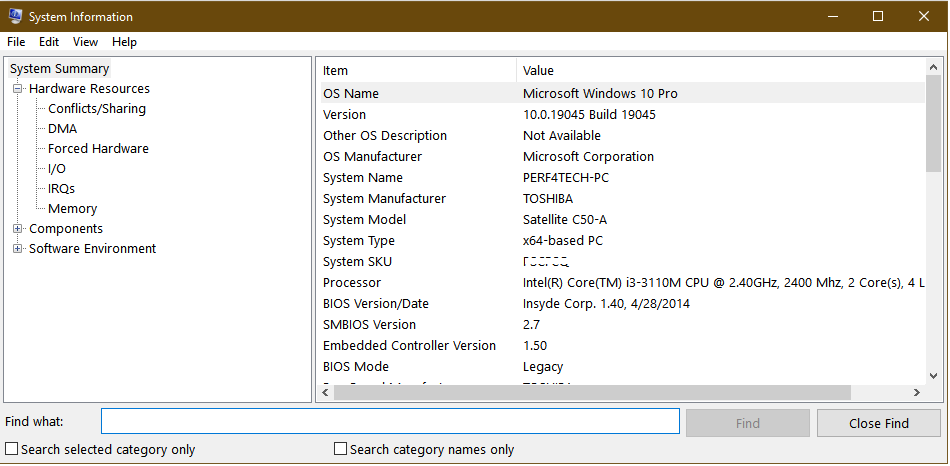950x466 pixels.
Task: Click the horizontal scrollbar left arrow
Action: click(x=325, y=393)
